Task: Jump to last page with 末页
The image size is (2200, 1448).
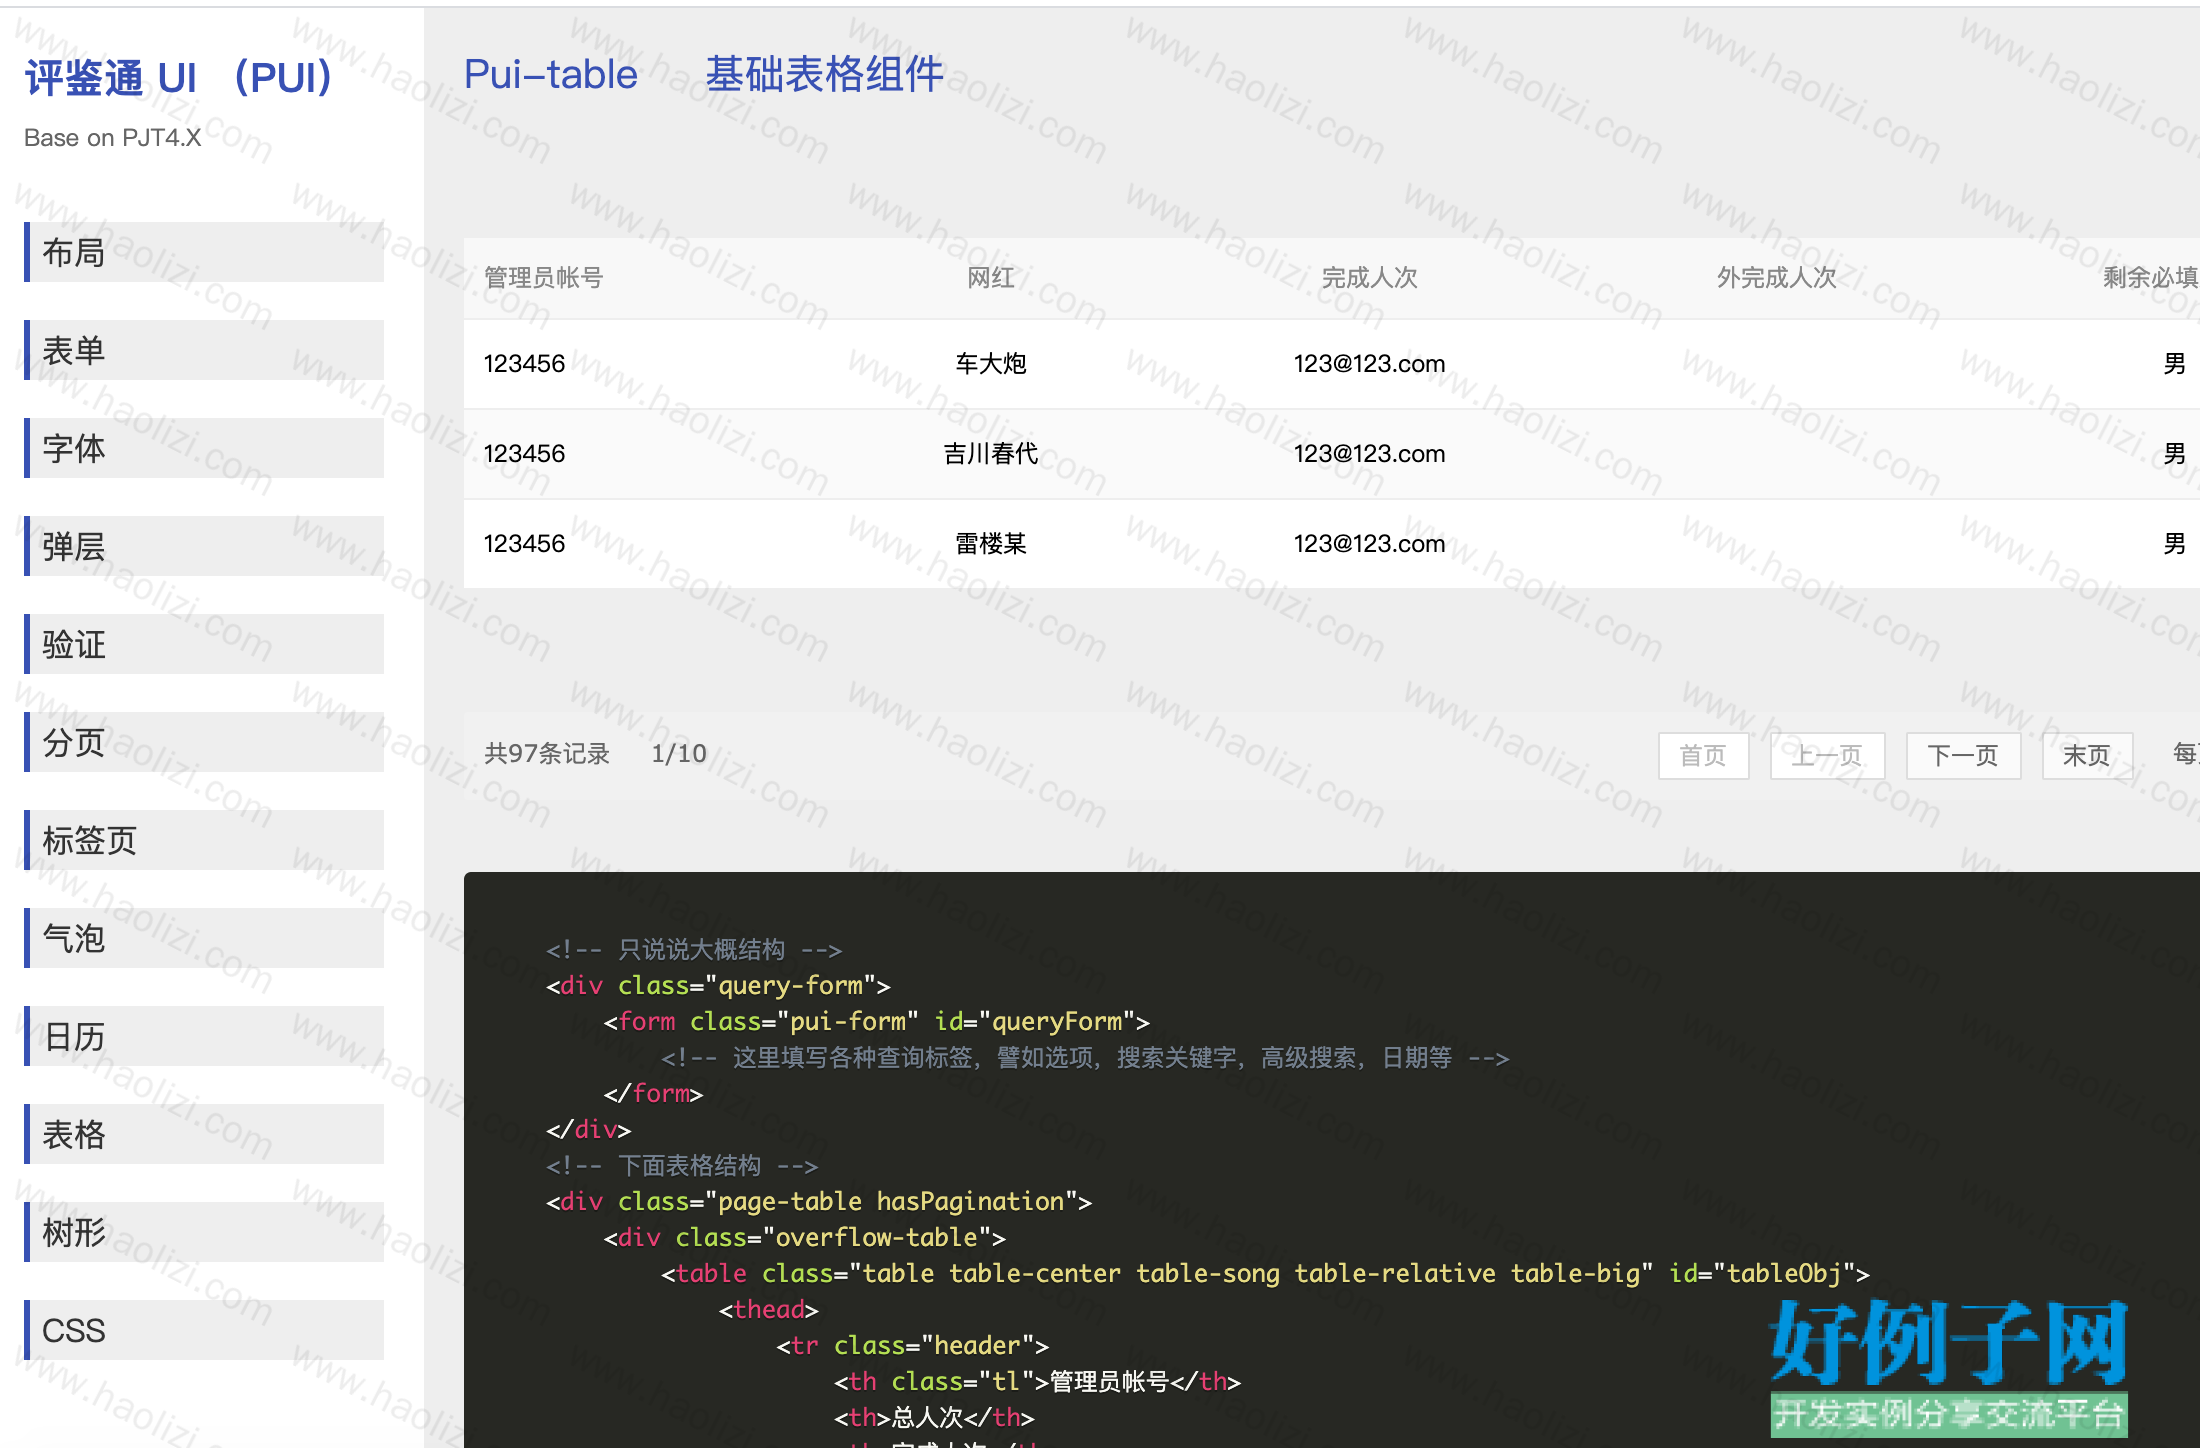Action: (2087, 755)
